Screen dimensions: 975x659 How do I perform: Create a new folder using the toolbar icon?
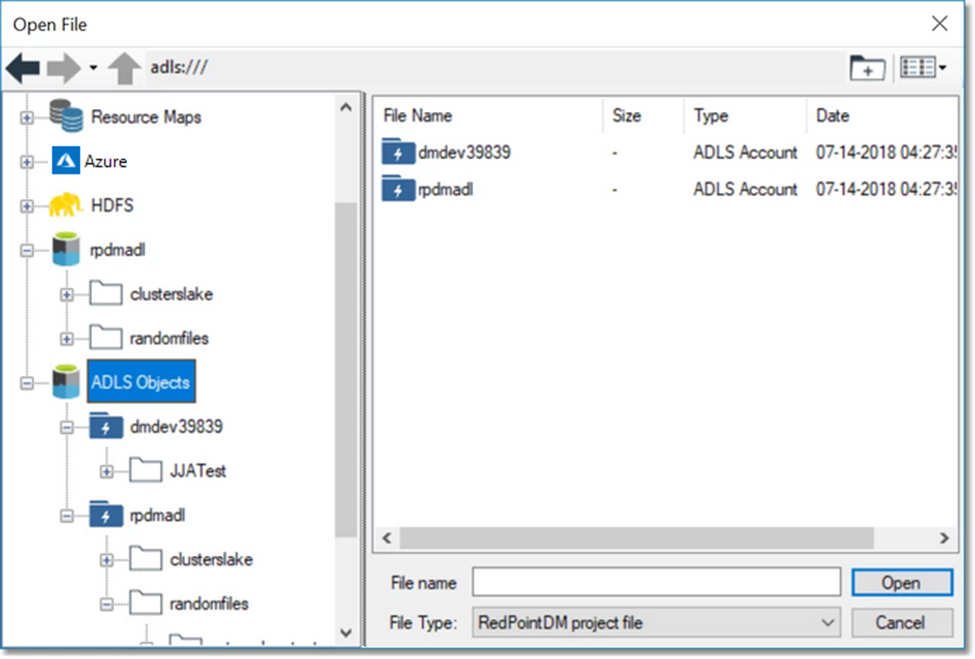click(x=866, y=67)
